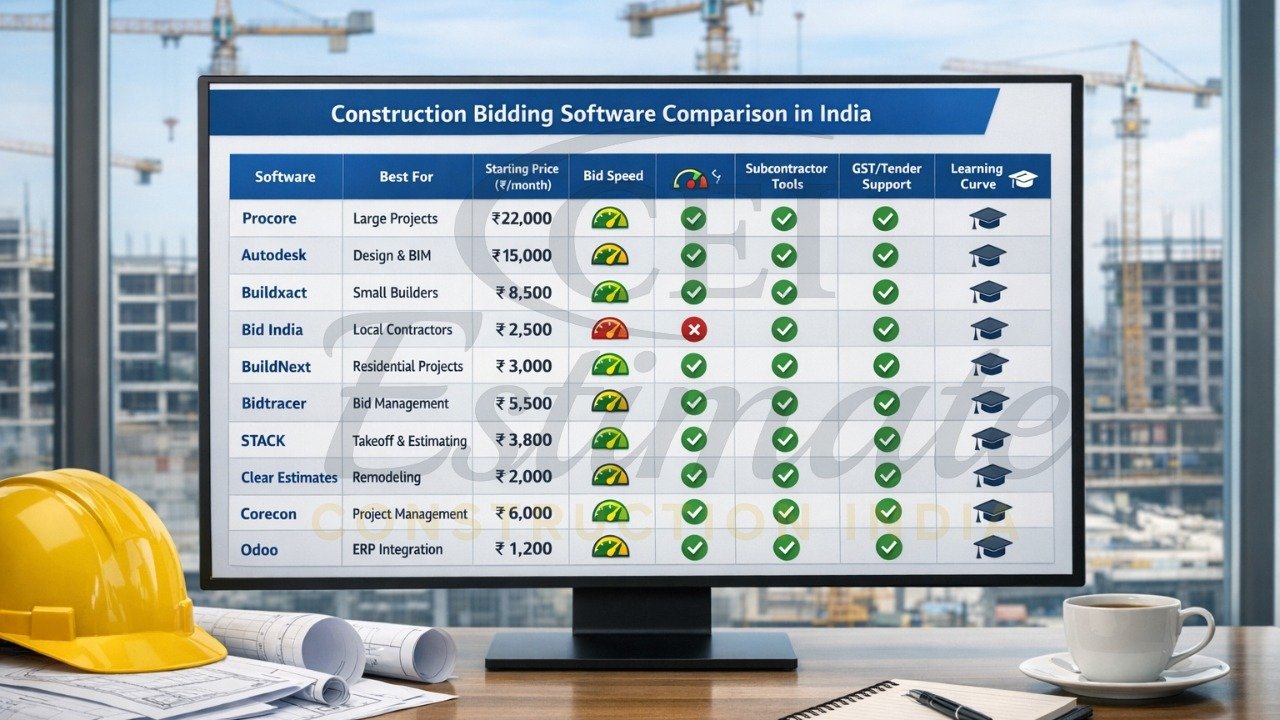This screenshot has width=1280, height=720.
Task: Click the Bid Speed gauge in Buildxact row
Action: click(x=610, y=292)
